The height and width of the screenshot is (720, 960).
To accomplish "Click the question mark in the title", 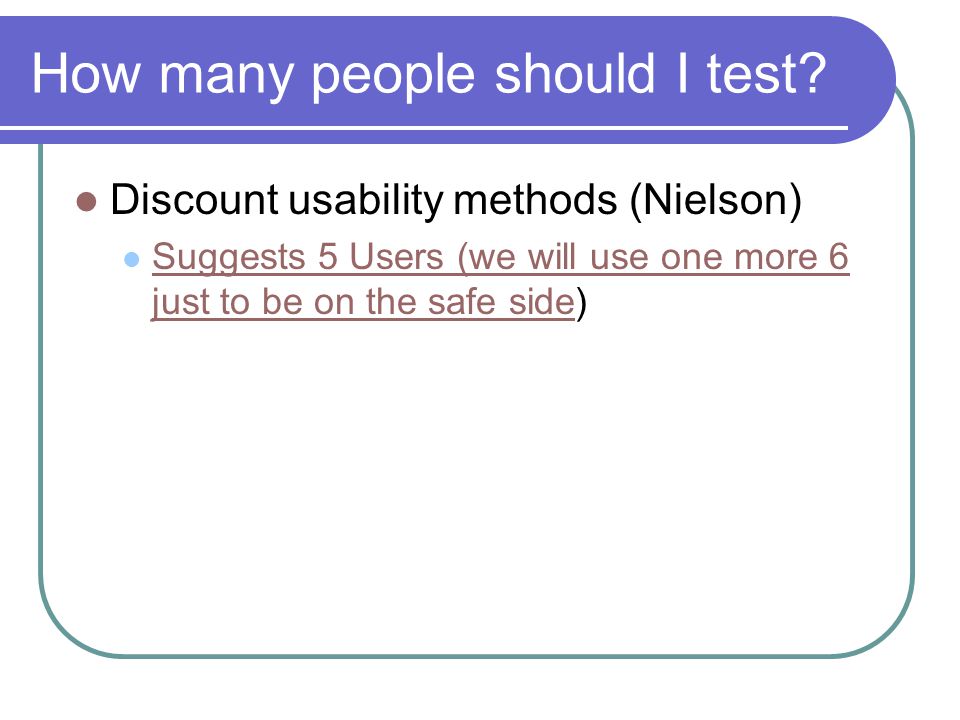I will [812, 73].
